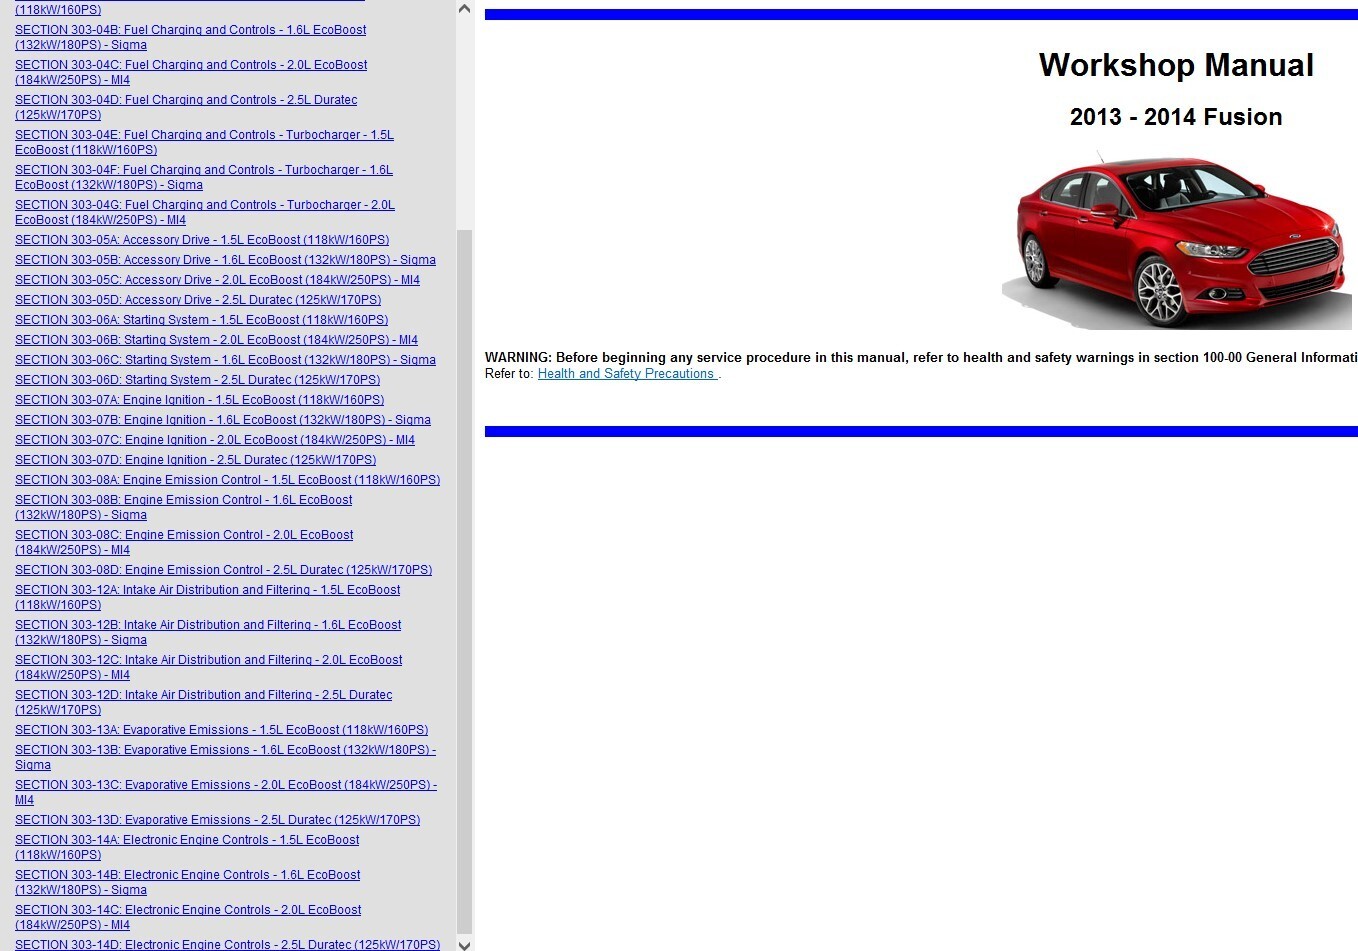Open SECTION 303-05A Accessory Drive 1.5L EcoBoost
The height and width of the screenshot is (951, 1358).
pyautogui.click(x=202, y=240)
